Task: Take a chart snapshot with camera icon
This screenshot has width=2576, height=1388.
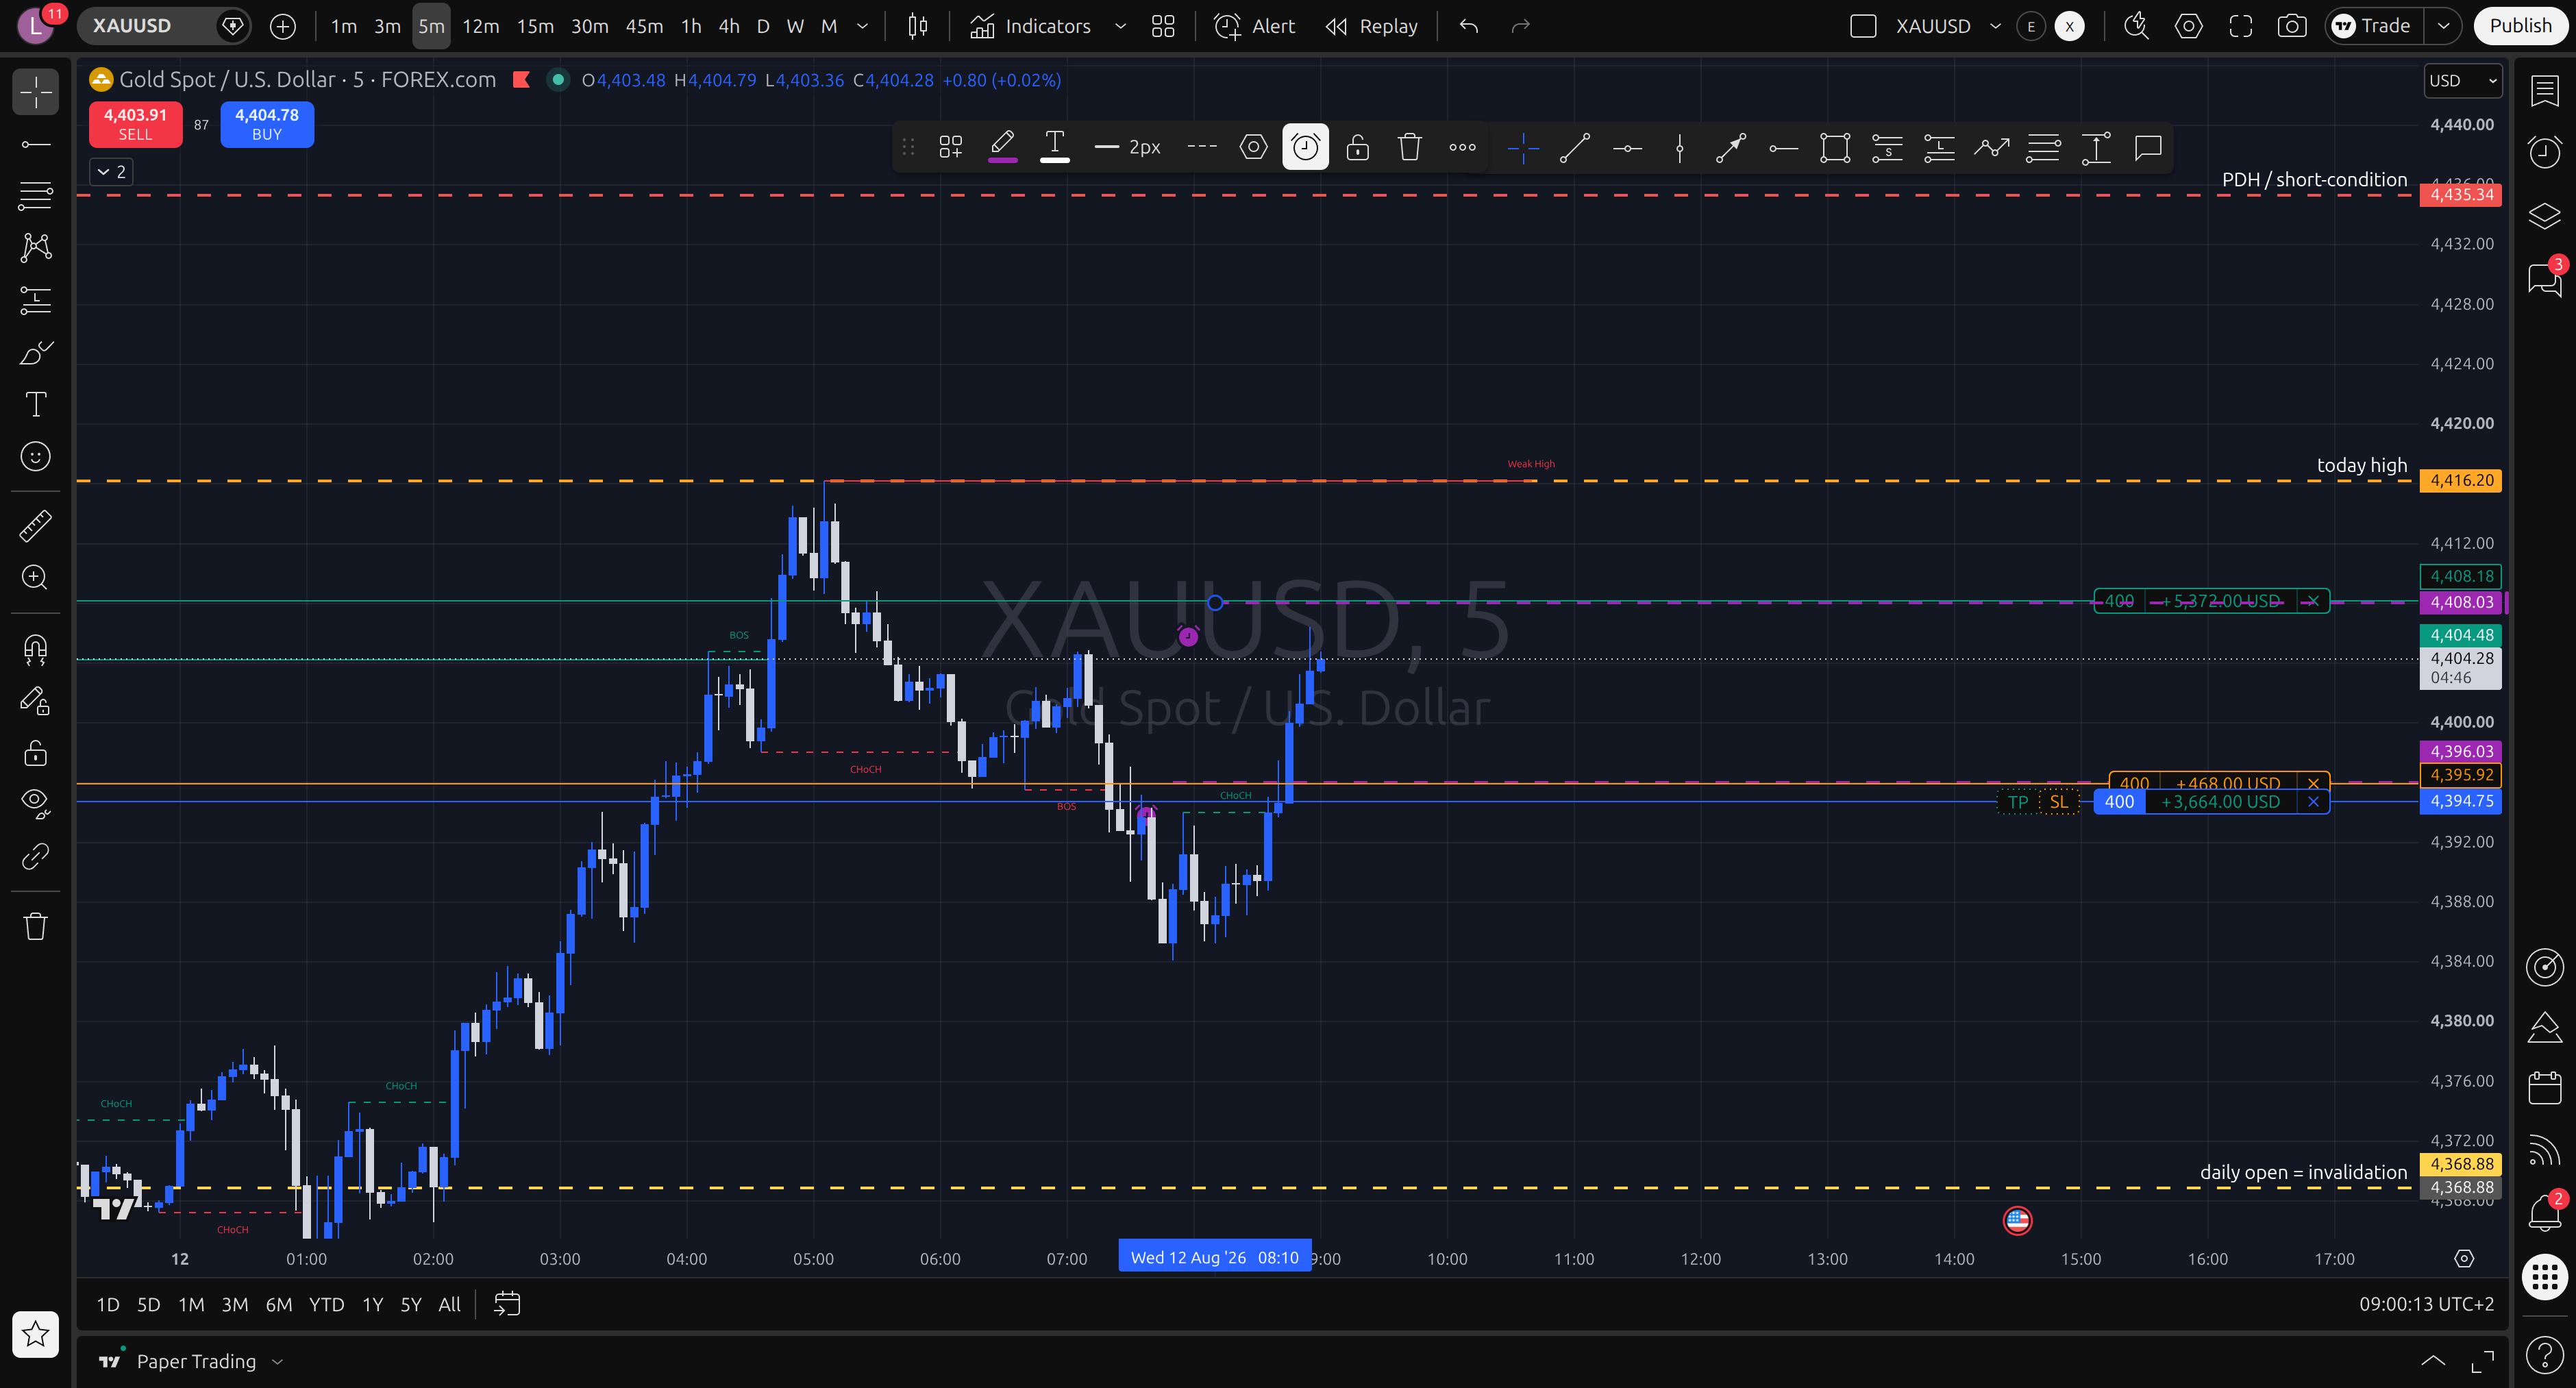Action: point(2292,26)
